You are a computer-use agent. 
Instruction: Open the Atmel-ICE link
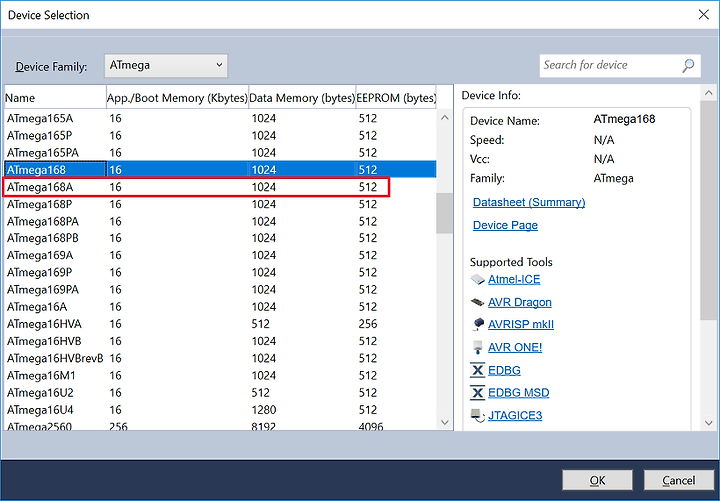[514, 279]
